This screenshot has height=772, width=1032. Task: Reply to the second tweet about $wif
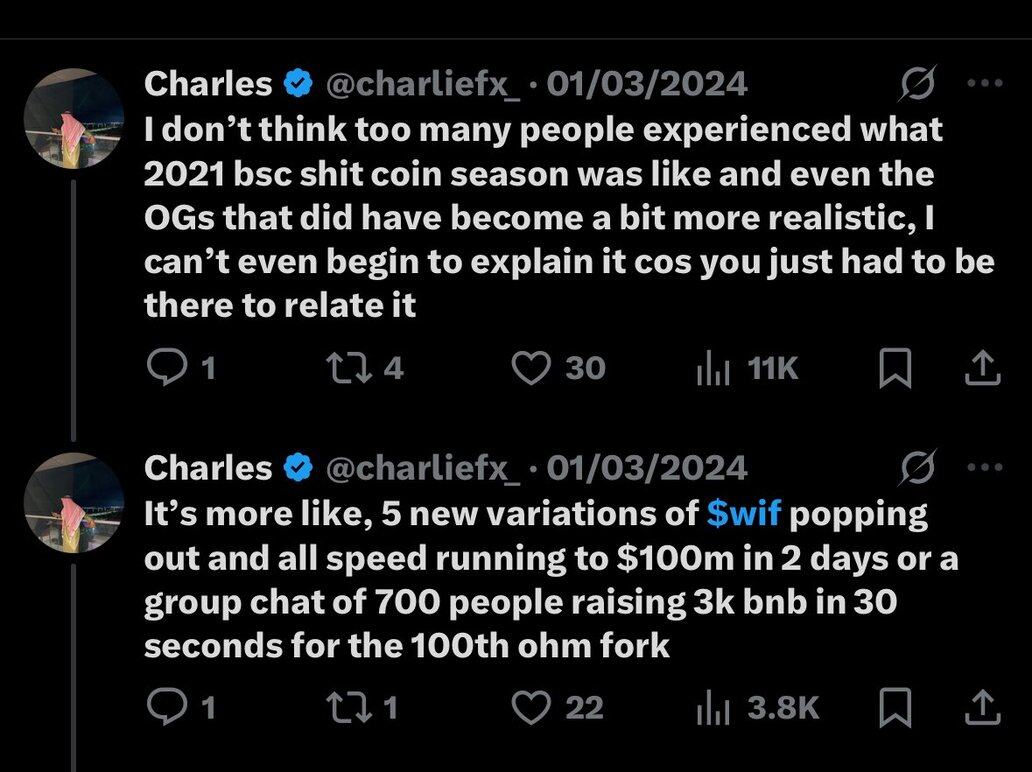coord(163,708)
